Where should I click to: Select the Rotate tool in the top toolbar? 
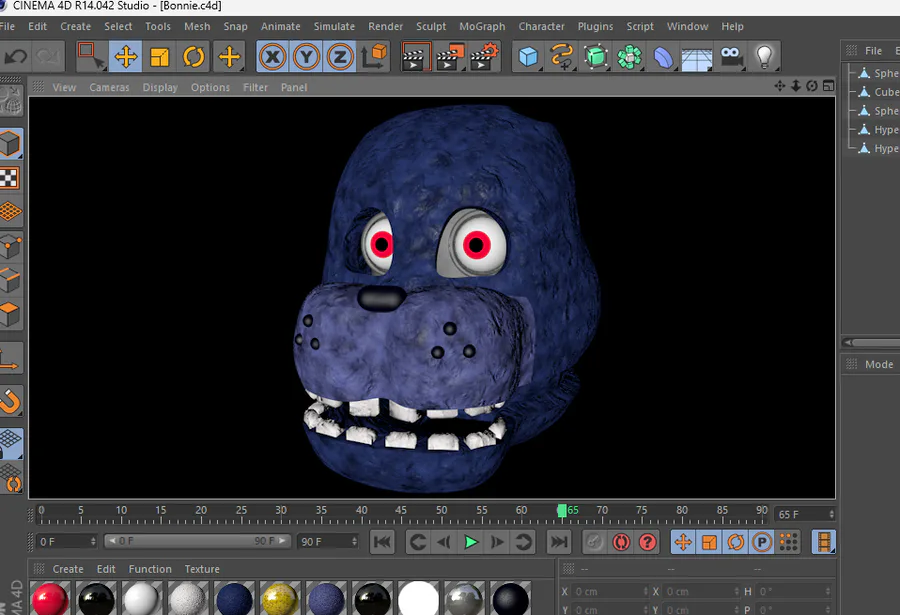(x=194, y=57)
